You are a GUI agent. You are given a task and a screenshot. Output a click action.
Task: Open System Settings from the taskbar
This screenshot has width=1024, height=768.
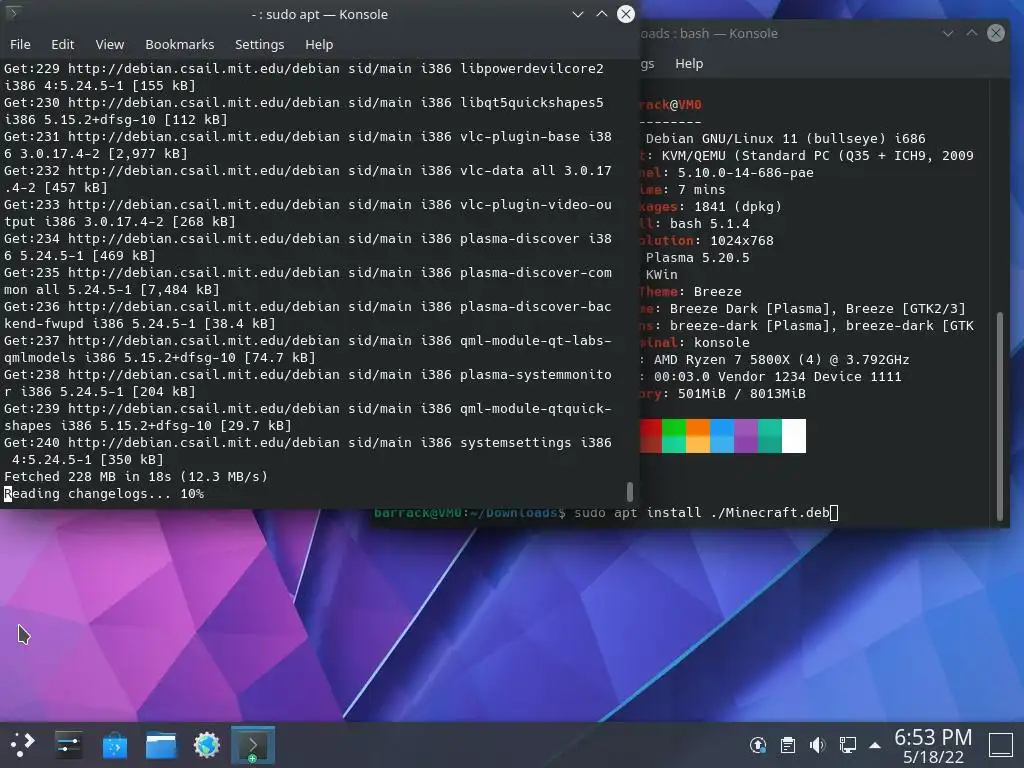click(69, 744)
